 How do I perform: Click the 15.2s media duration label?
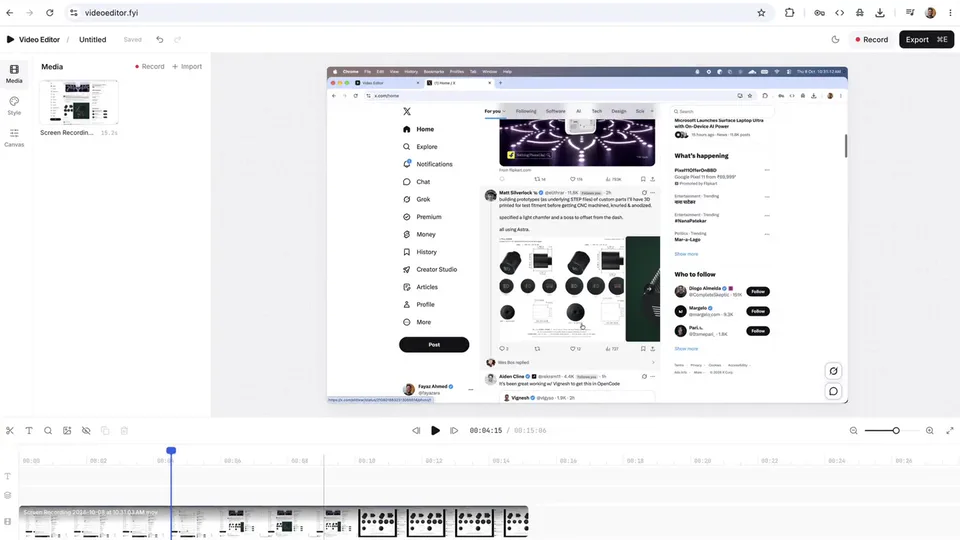[x=109, y=132]
